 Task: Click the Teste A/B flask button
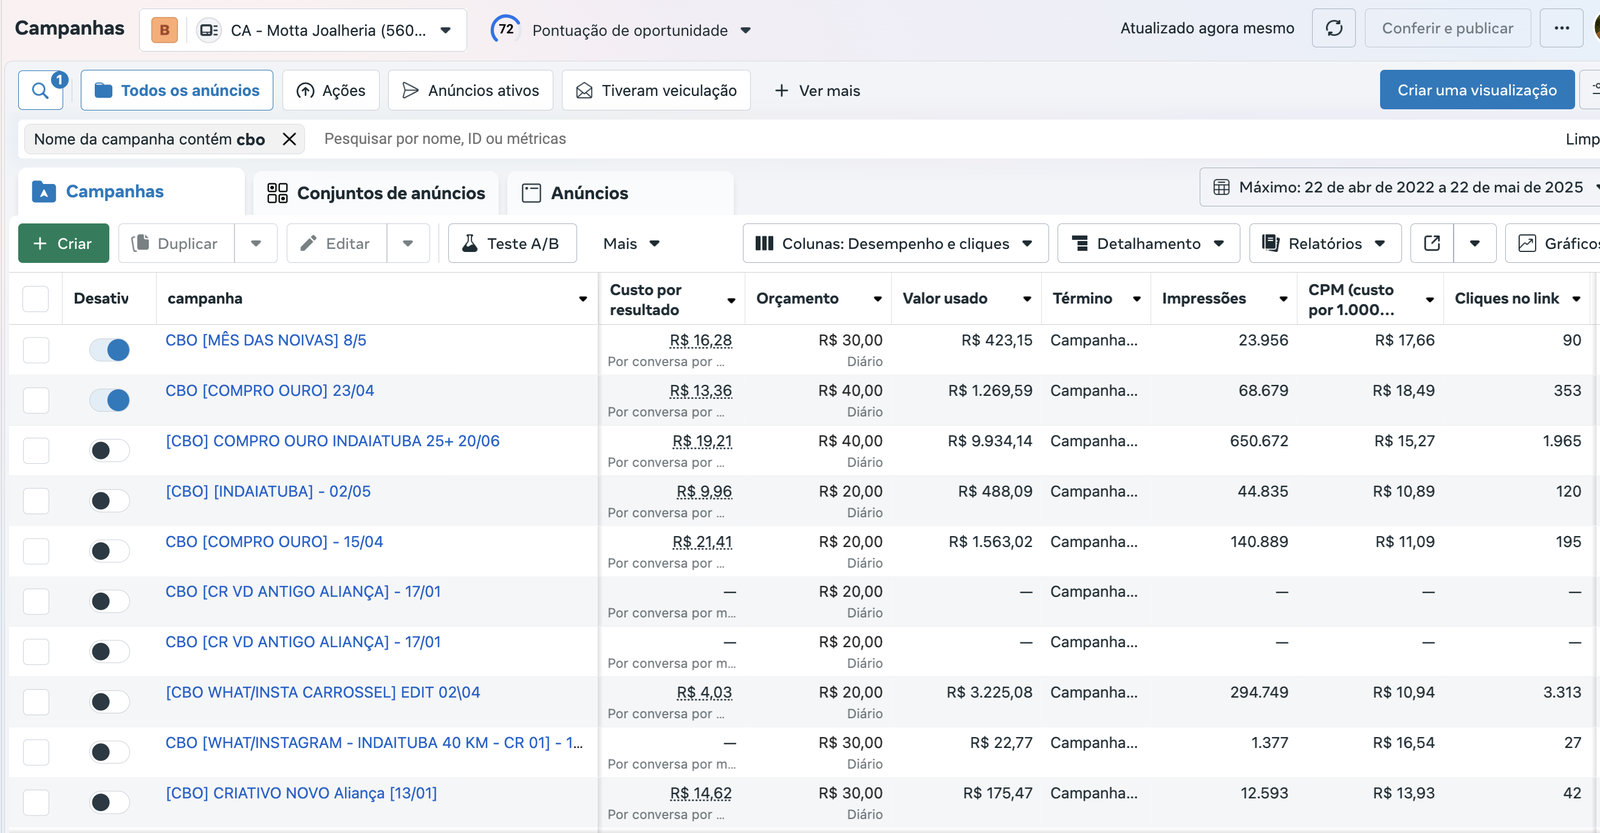(x=512, y=243)
